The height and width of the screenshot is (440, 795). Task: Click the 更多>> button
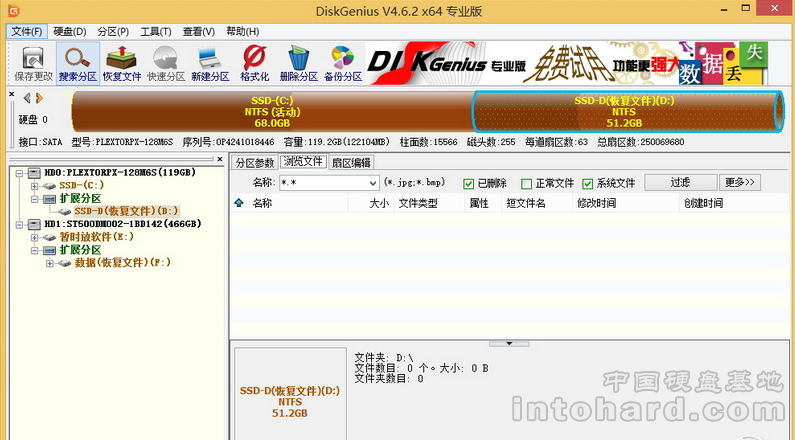[740, 182]
